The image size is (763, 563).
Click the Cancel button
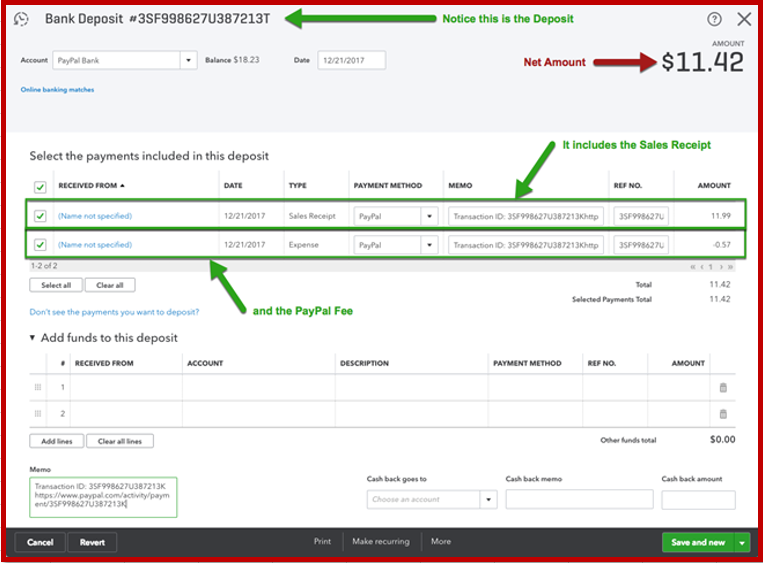coord(40,543)
